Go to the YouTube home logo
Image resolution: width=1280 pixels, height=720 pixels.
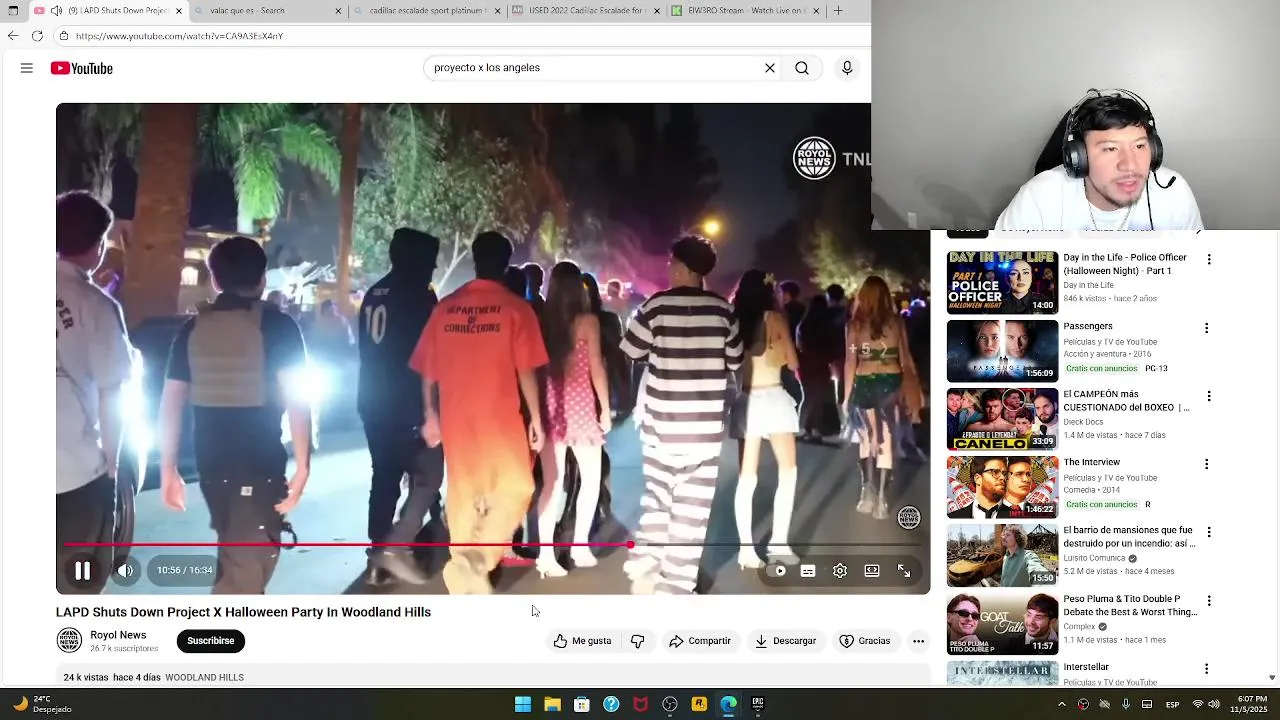[82, 68]
